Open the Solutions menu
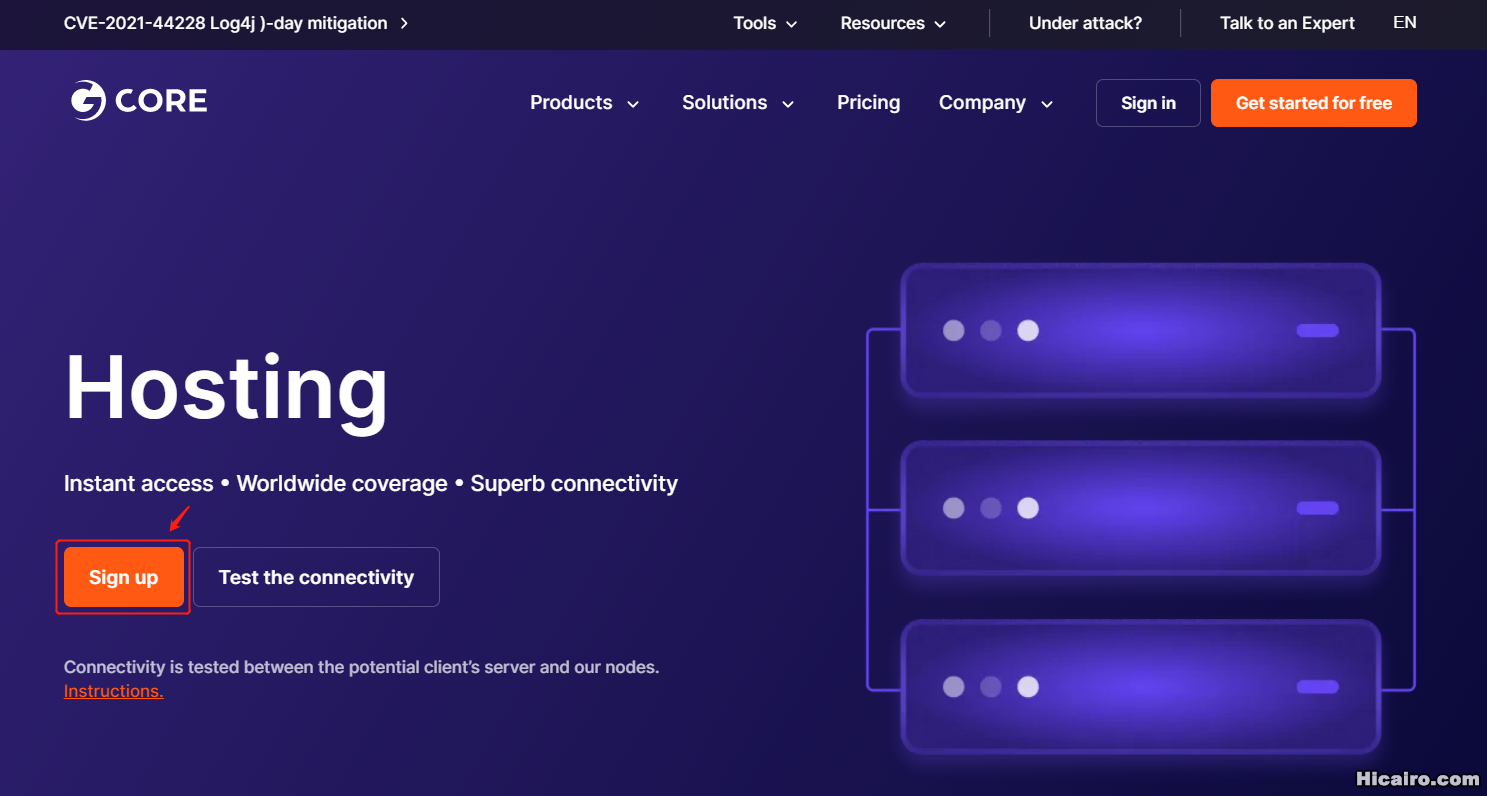The height and width of the screenshot is (796, 1487). (x=724, y=102)
